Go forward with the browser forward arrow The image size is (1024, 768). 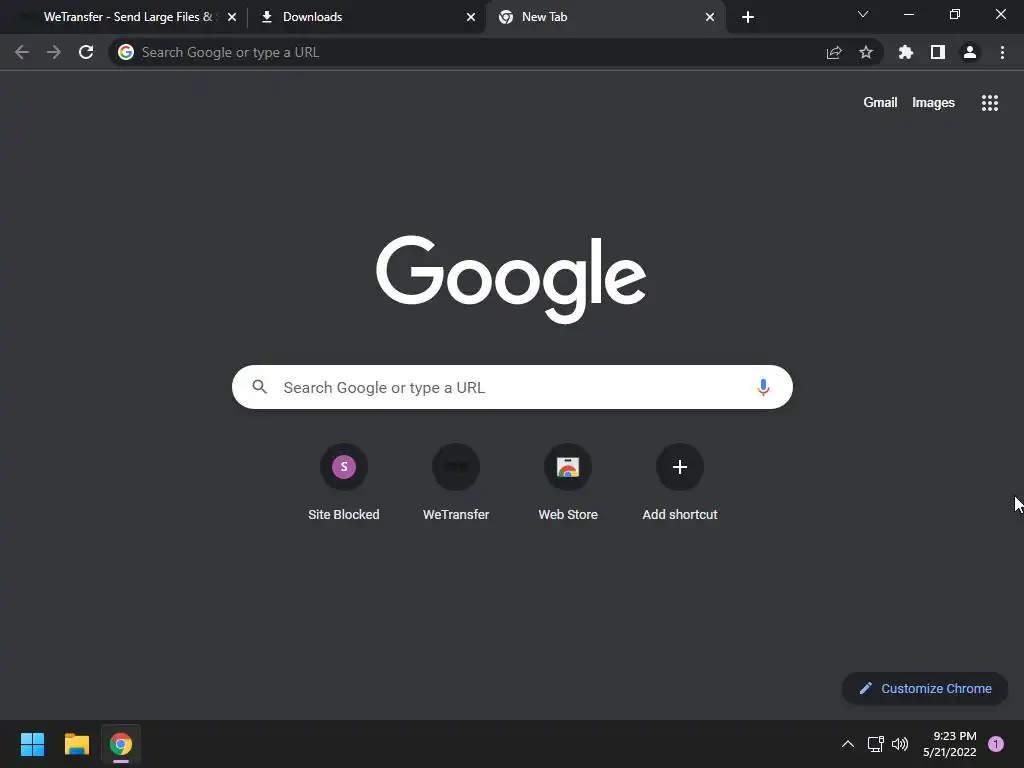[54, 52]
